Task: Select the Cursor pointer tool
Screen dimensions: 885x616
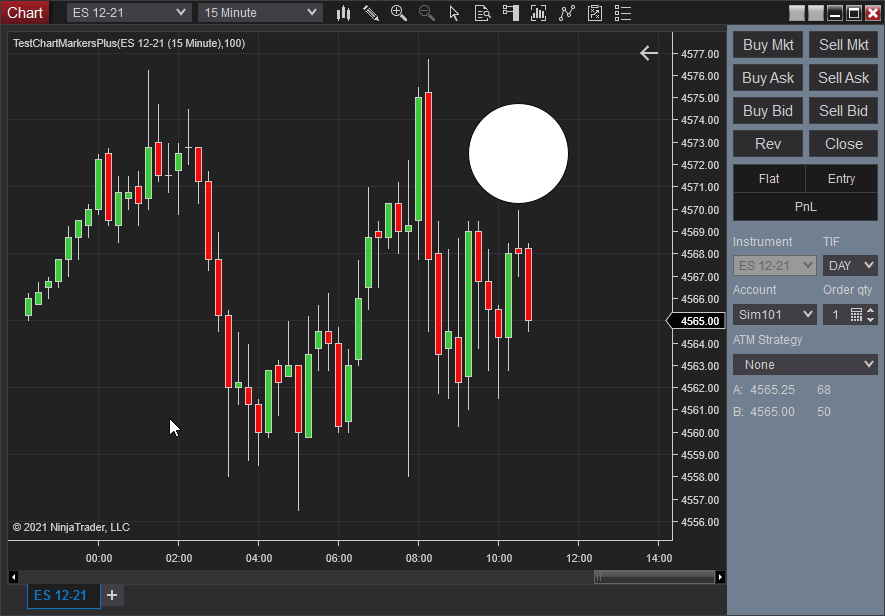Action: (x=454, y=13)
